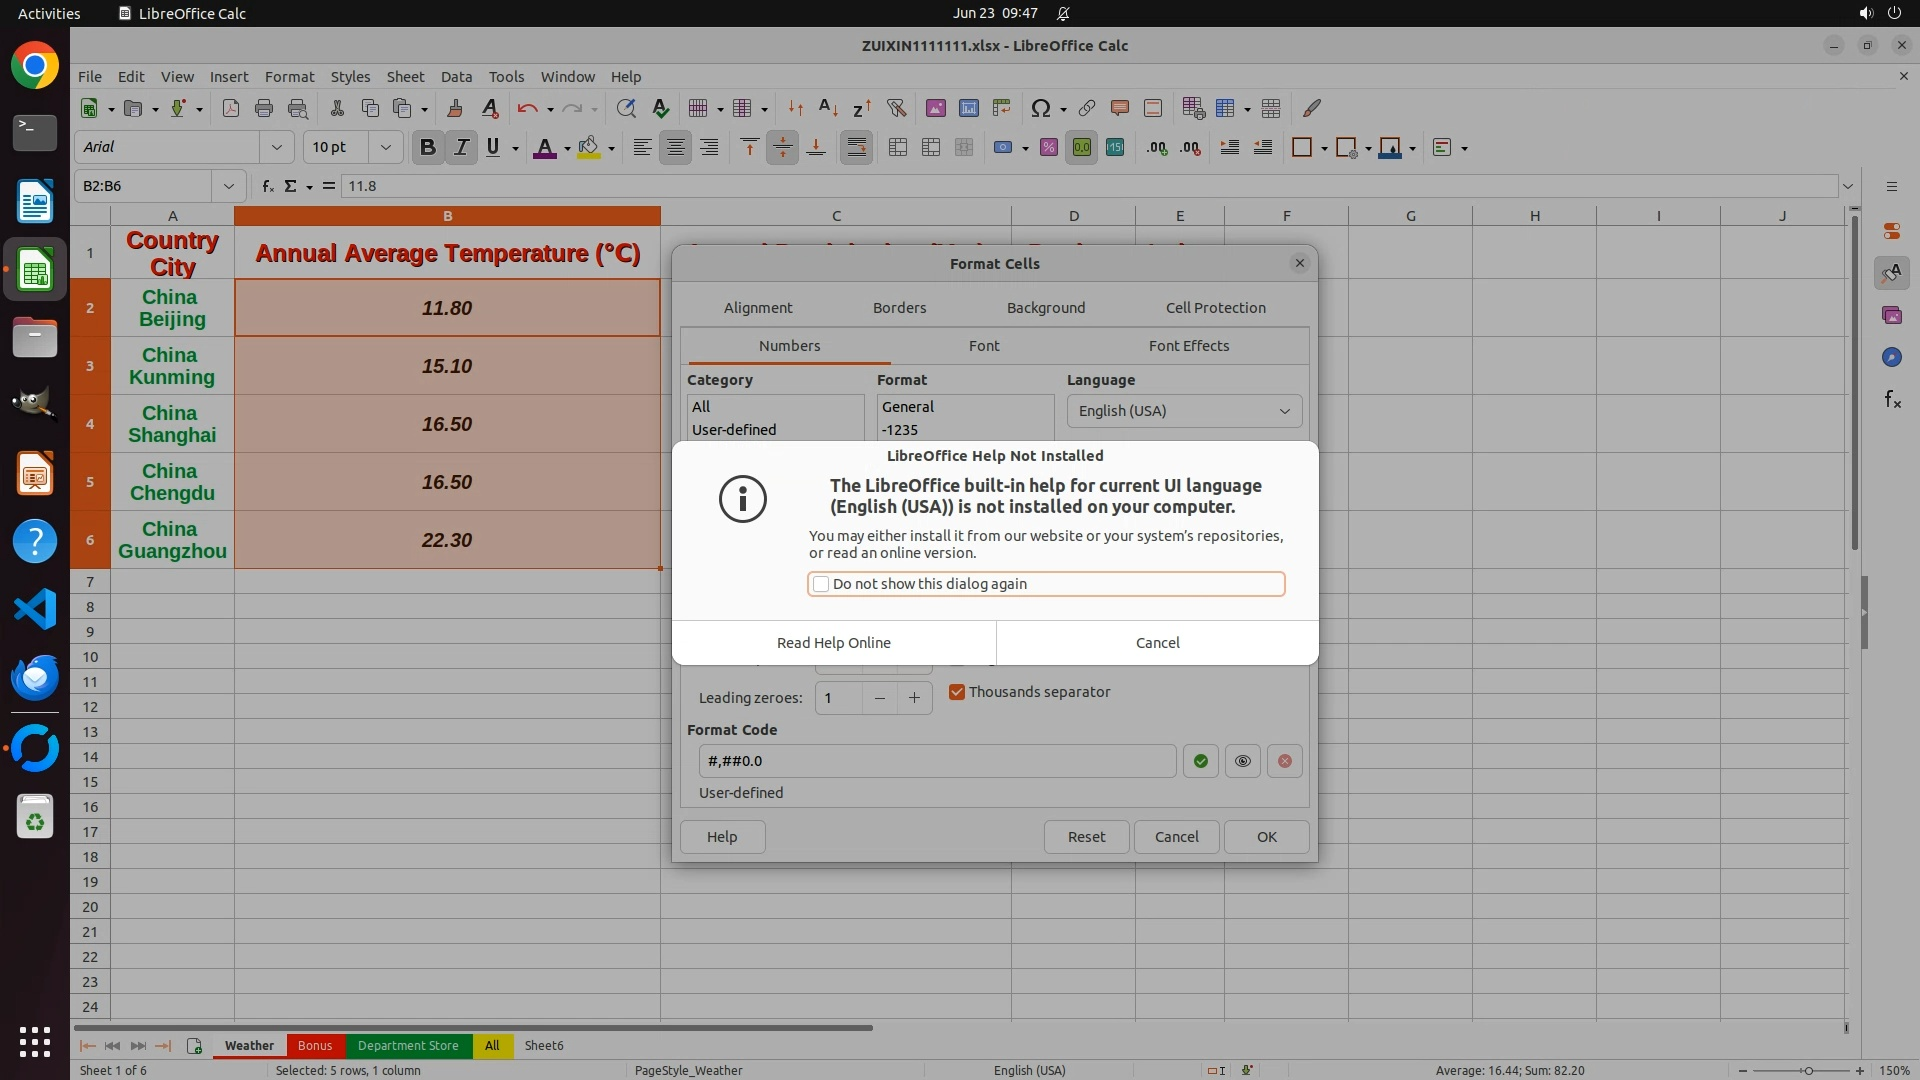Image resolution: width=1920 pixels, height=1080 pixels.
Task: Switch to the Font Effects tab
Action: pyautogui.click(x=1188, y=346)
